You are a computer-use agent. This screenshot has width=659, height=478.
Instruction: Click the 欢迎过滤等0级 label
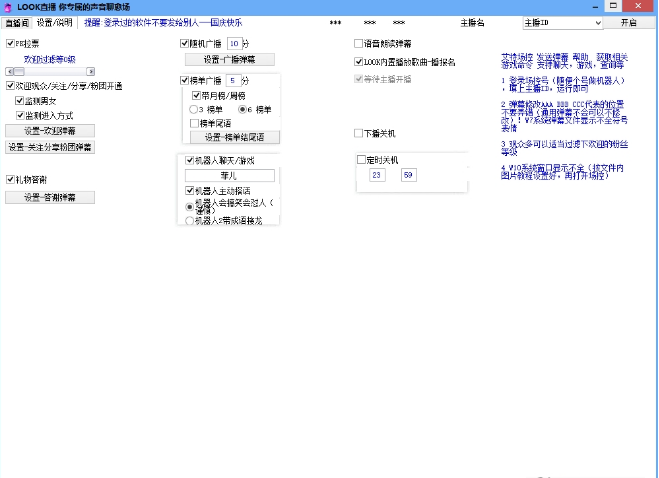[50, 59]
